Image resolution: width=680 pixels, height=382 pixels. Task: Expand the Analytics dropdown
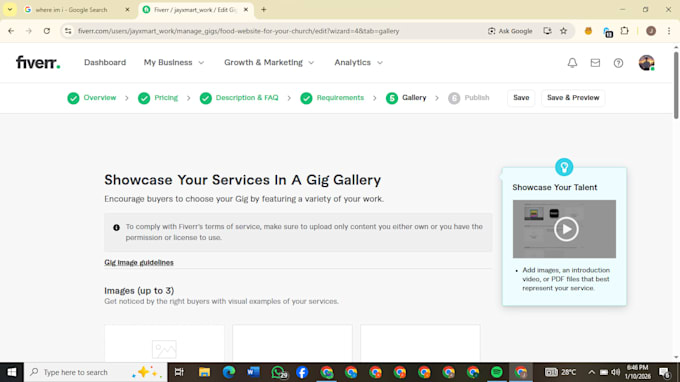pyautogui.click(x=359, y=62)
